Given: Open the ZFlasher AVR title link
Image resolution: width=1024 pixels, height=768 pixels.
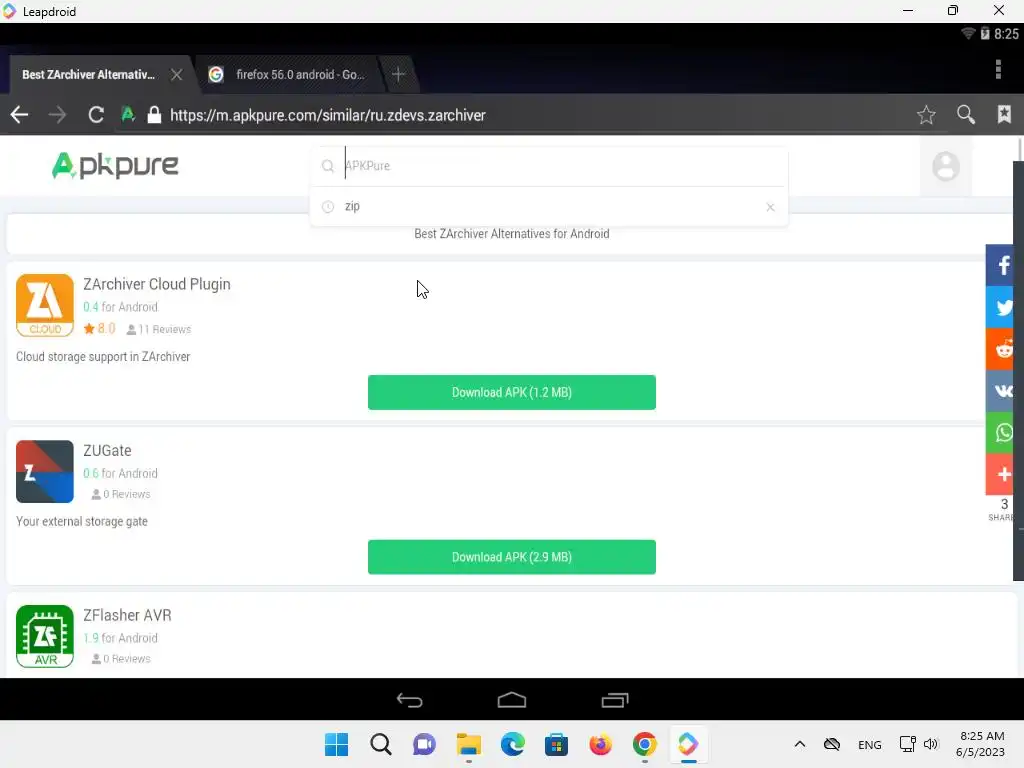Looking at the screenshot, I should point(127,615).
